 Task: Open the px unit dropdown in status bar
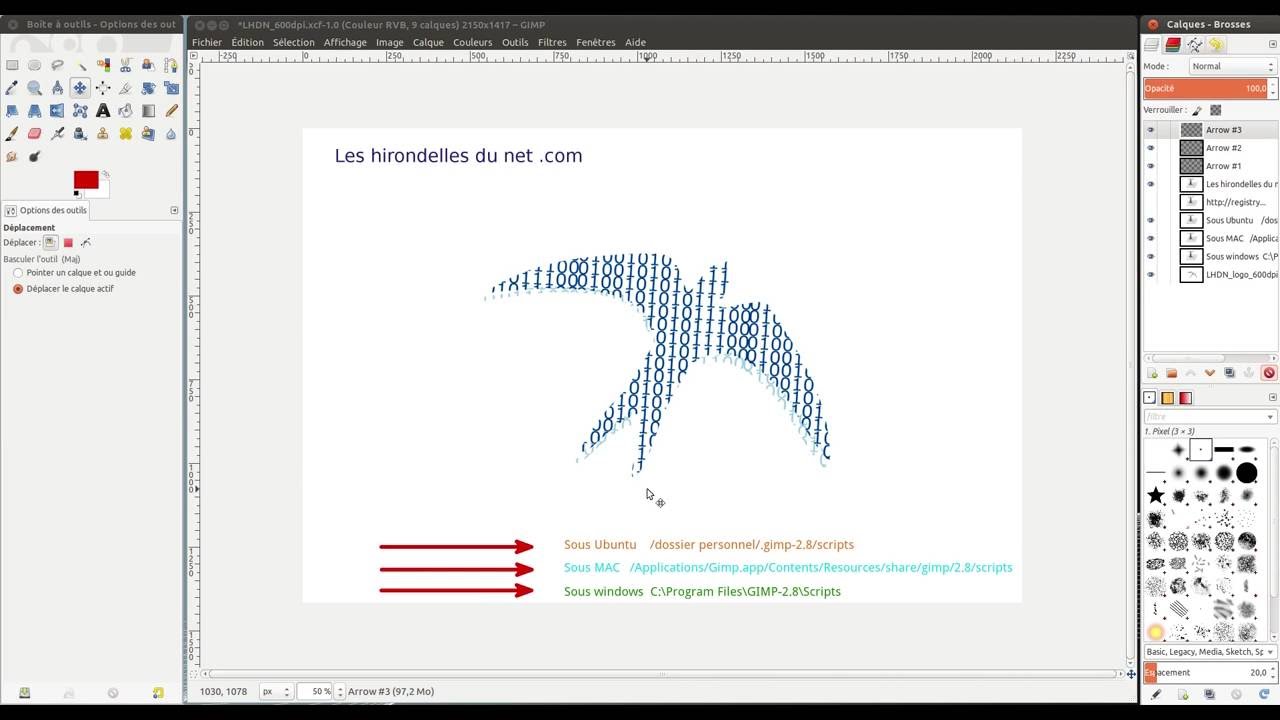[276, 691]
